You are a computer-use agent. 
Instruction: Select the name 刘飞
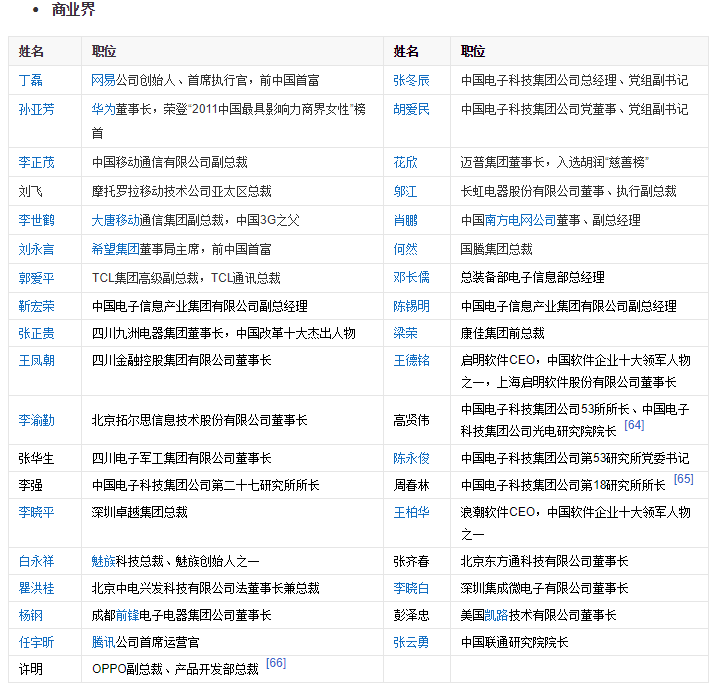click(x=30, y=191)
